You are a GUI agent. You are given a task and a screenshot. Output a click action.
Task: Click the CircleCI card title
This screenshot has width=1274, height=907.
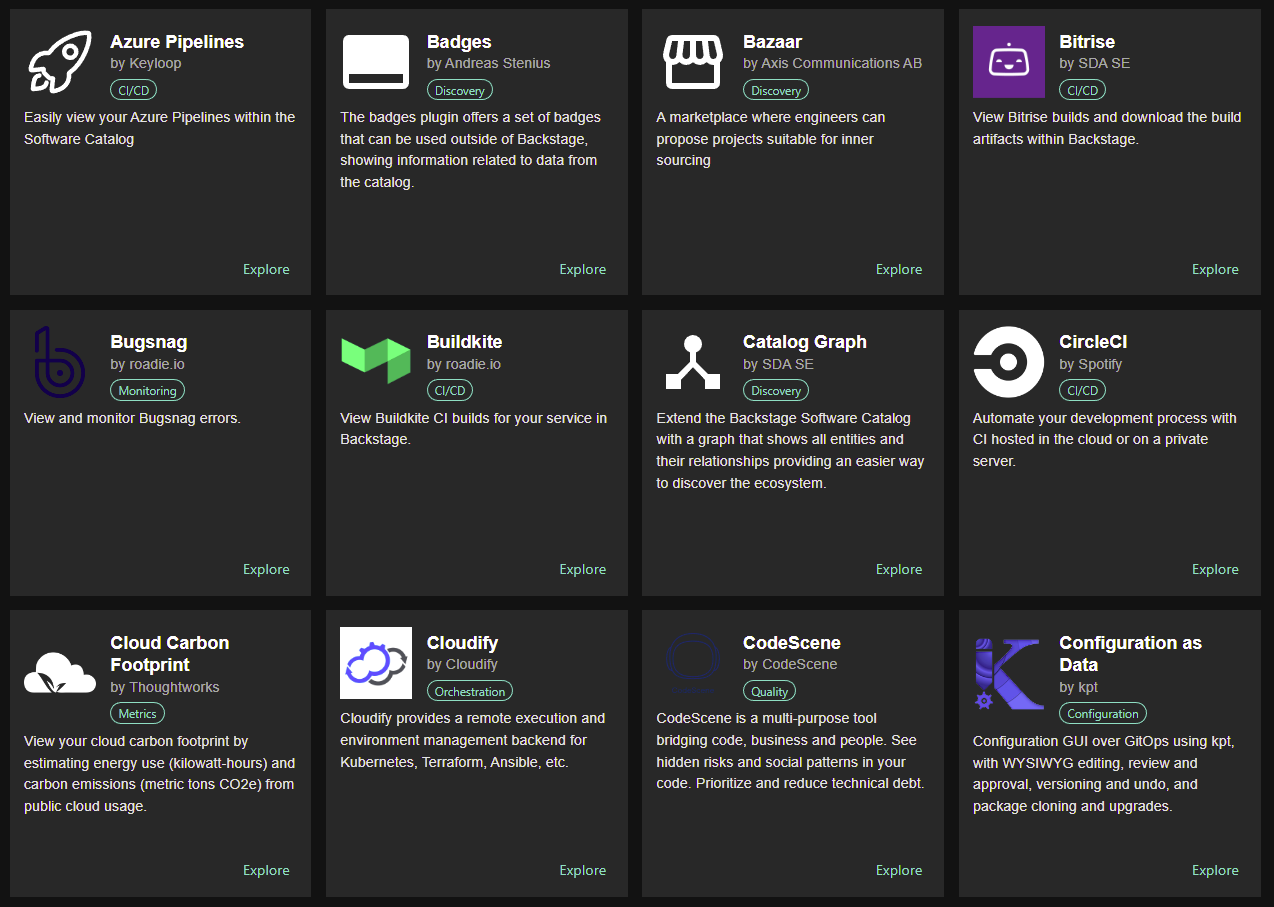1093,342
